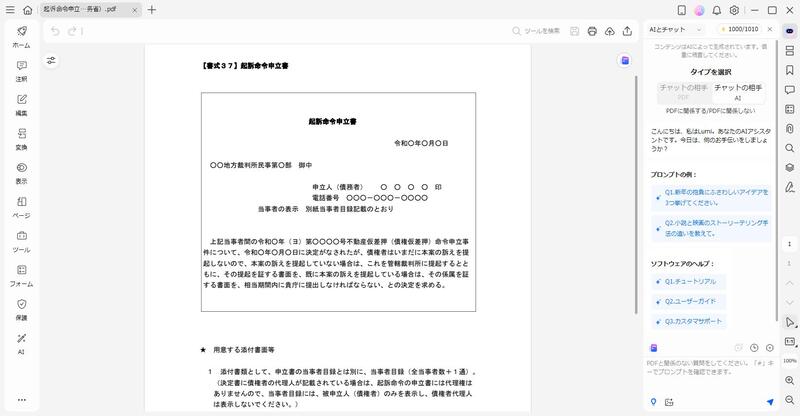Upload the document to cloud
This screenshot has height=416, width=800.
pos(610,31)
